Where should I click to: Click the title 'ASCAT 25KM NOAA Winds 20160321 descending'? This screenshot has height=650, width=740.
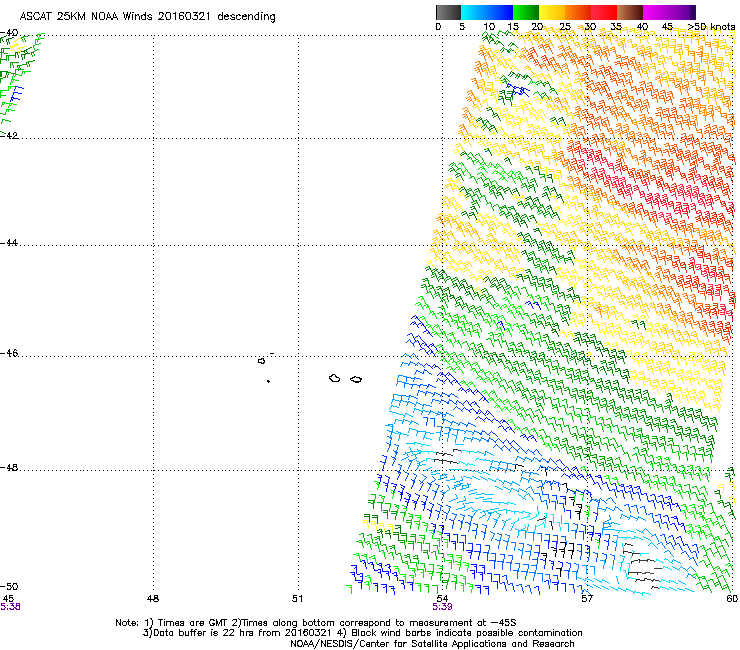pyautogui.click(x=147, y=16)
